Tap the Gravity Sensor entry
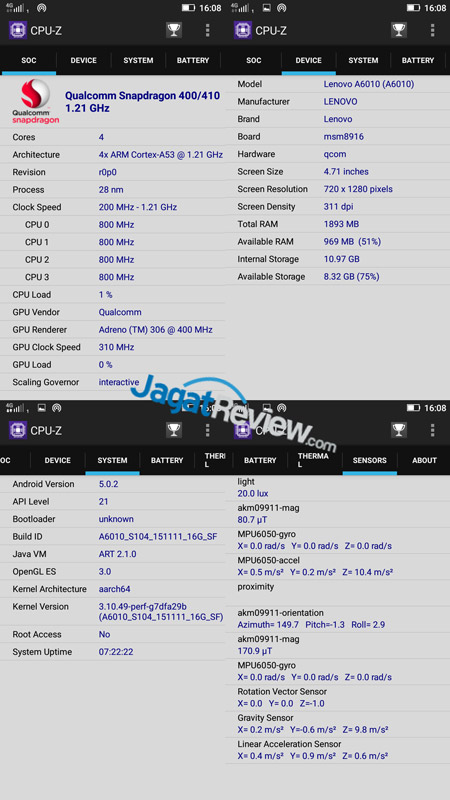Viewport: 450px width, 800px height. 337,724
